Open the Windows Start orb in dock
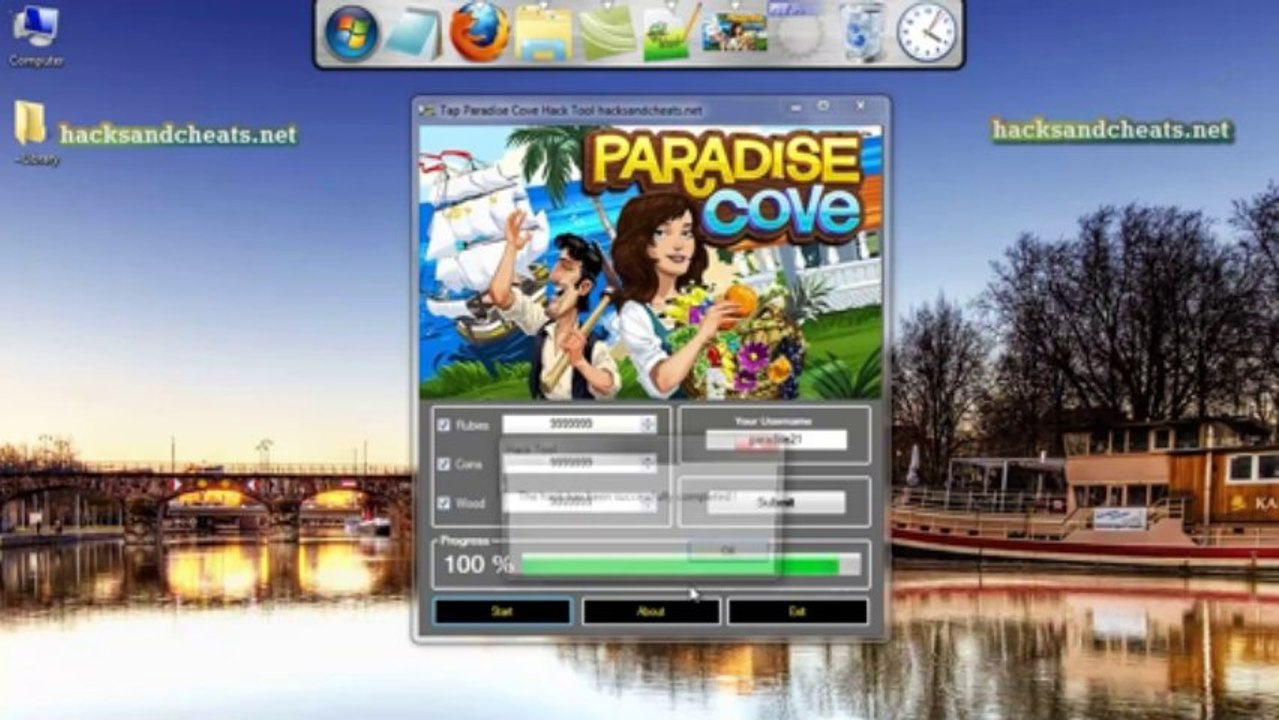1279x720 pixels. point(351,32)
